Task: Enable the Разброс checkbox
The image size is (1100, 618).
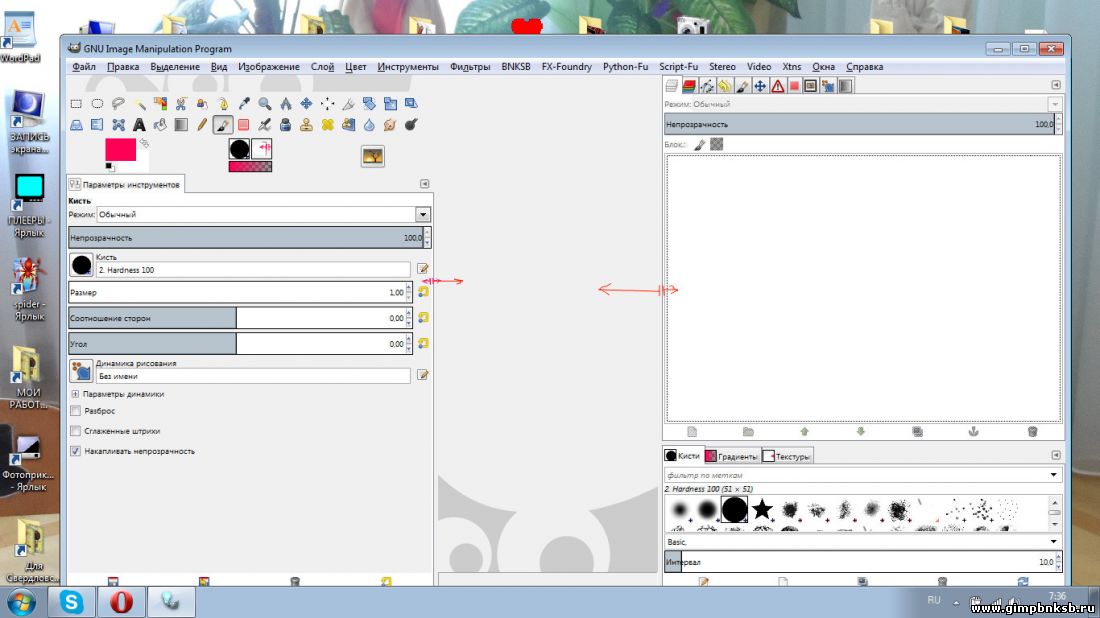Action: pos(75,411)
